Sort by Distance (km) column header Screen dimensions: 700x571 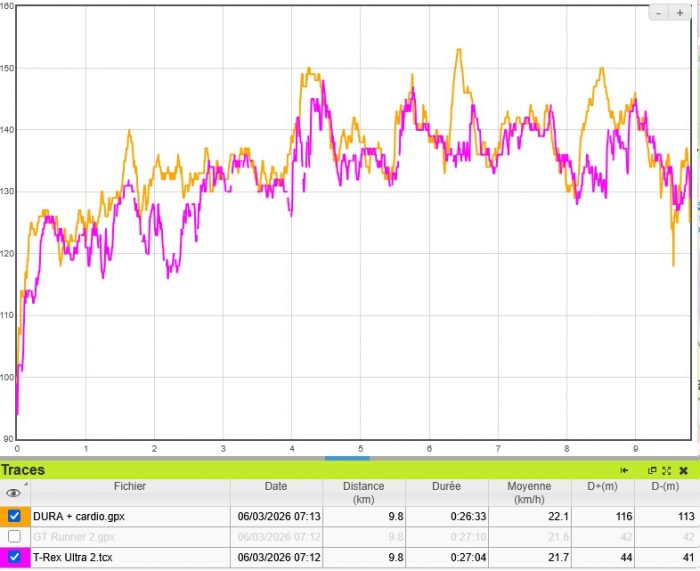pos(363,492)
